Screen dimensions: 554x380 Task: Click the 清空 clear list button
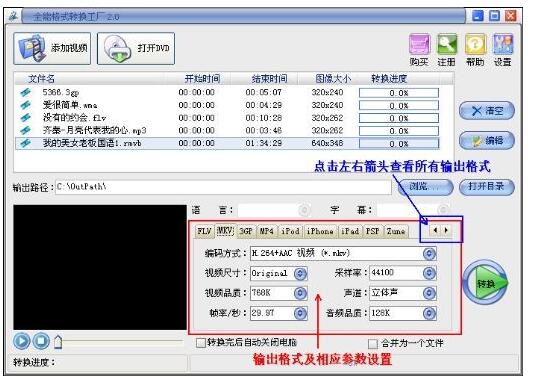click(x=487, y=111)
